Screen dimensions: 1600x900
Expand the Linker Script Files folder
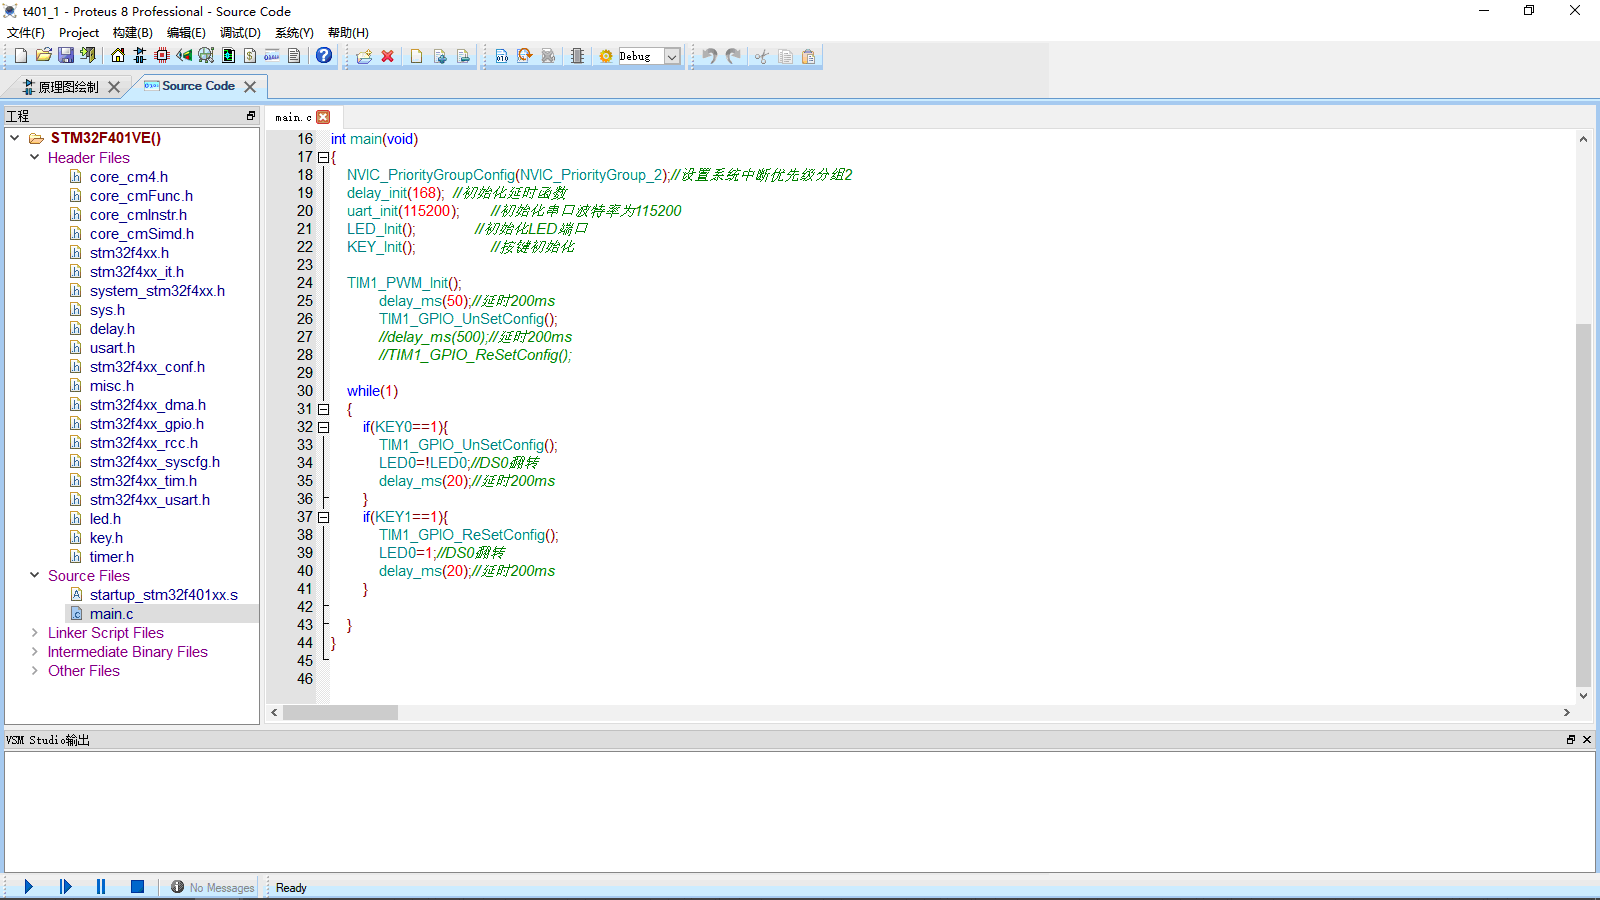[x=34, y=632]
